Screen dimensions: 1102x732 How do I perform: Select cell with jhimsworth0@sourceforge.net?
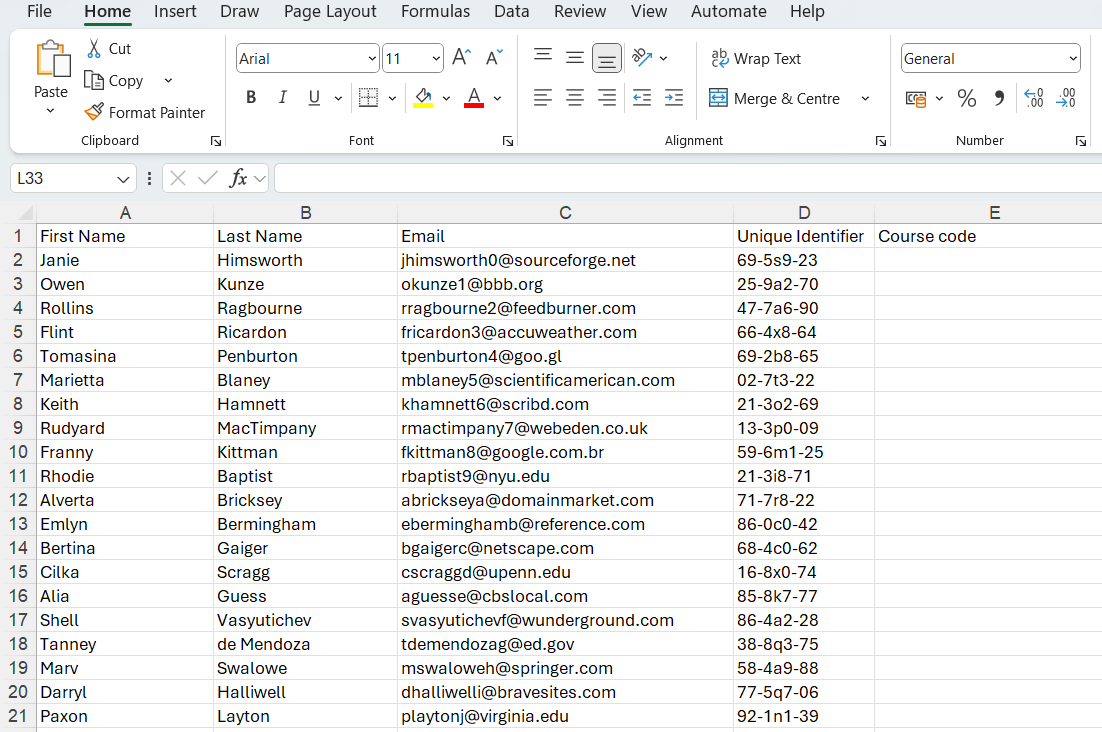coord(565,260)
